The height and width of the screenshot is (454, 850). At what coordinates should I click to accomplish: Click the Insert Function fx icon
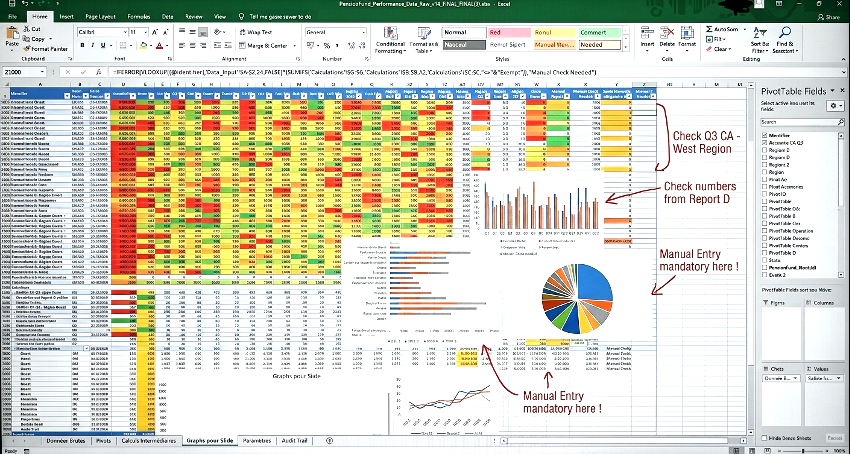click(x=98, y=72)
